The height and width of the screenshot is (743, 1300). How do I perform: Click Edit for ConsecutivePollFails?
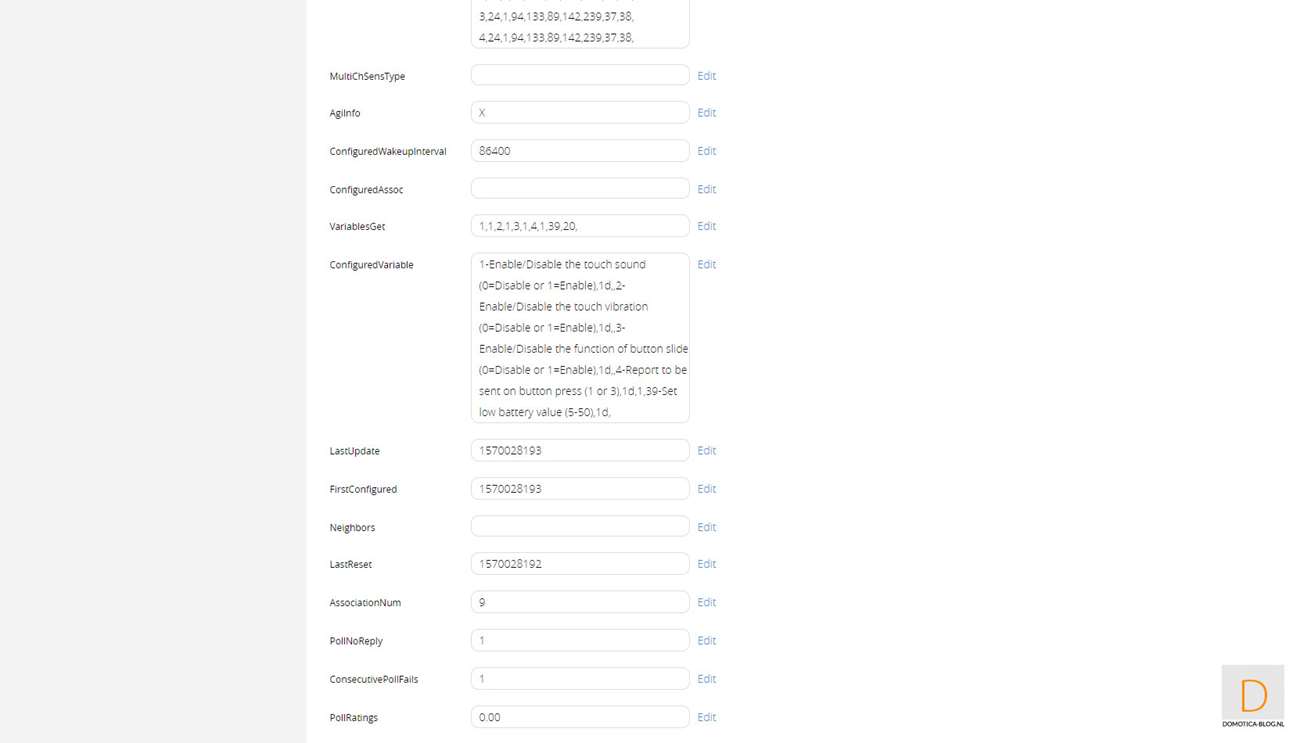coord(706,679)
